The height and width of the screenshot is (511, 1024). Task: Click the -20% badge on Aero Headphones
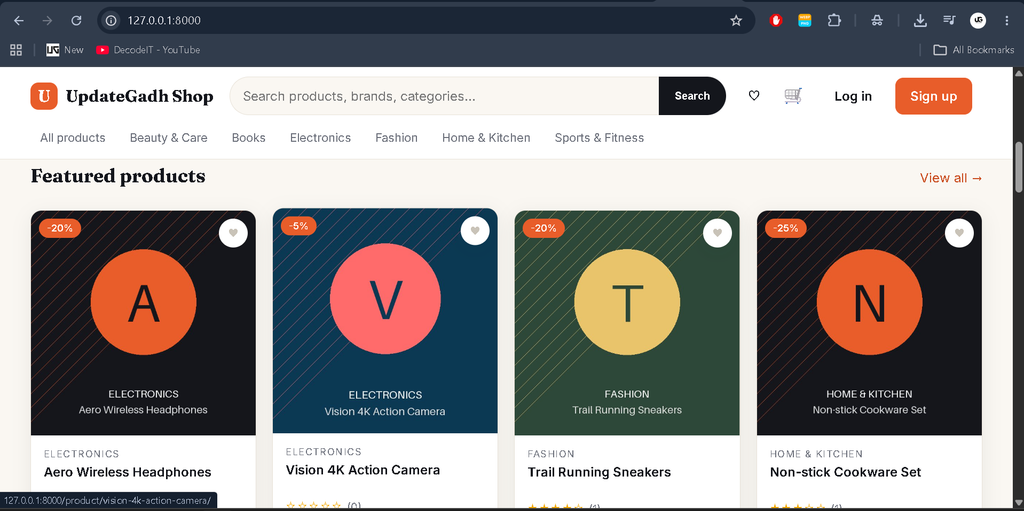[60, 228]
